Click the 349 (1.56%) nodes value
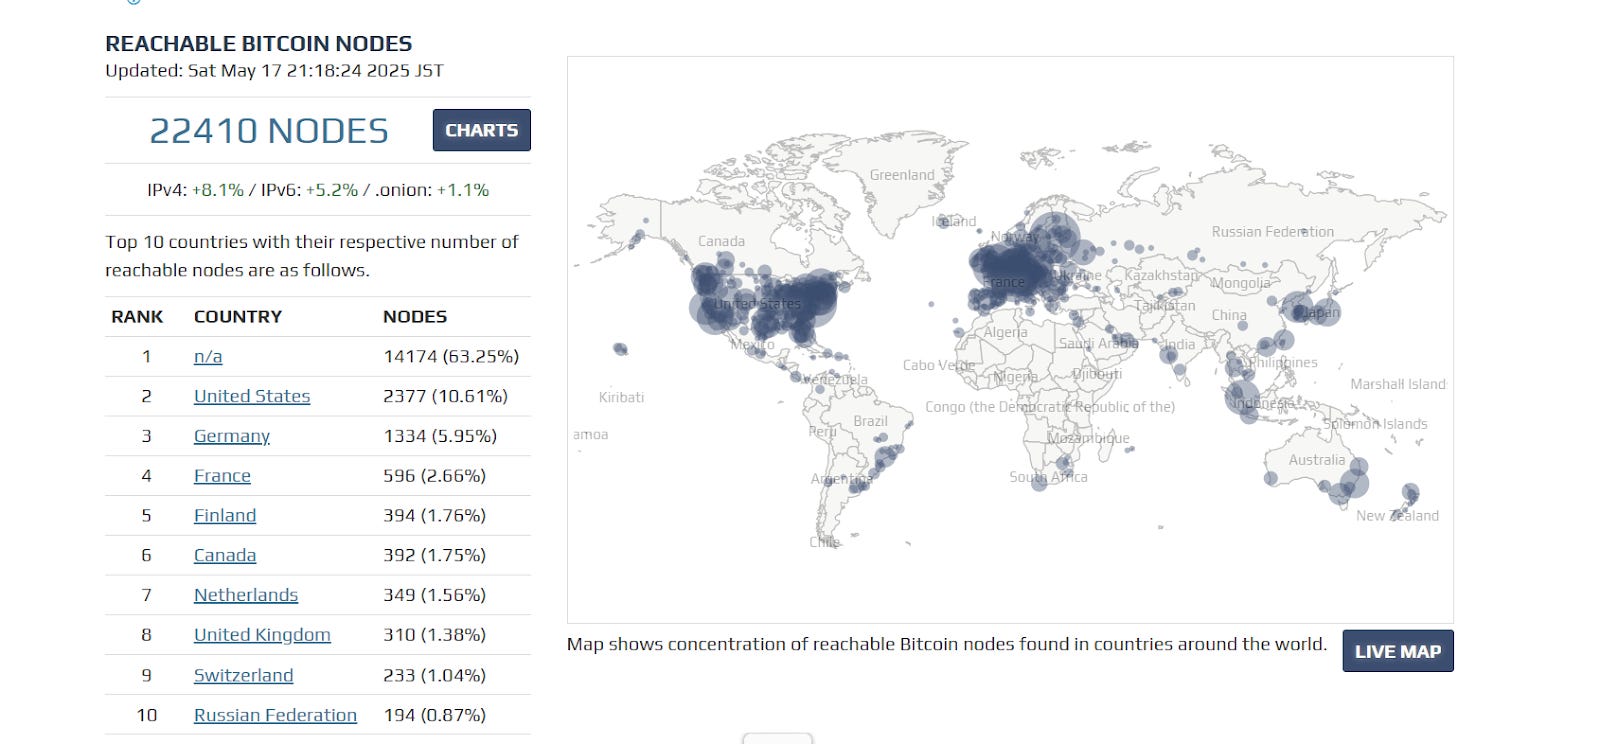The width and height of the screenshot is (1600, 744). click(x=434, y=595)
